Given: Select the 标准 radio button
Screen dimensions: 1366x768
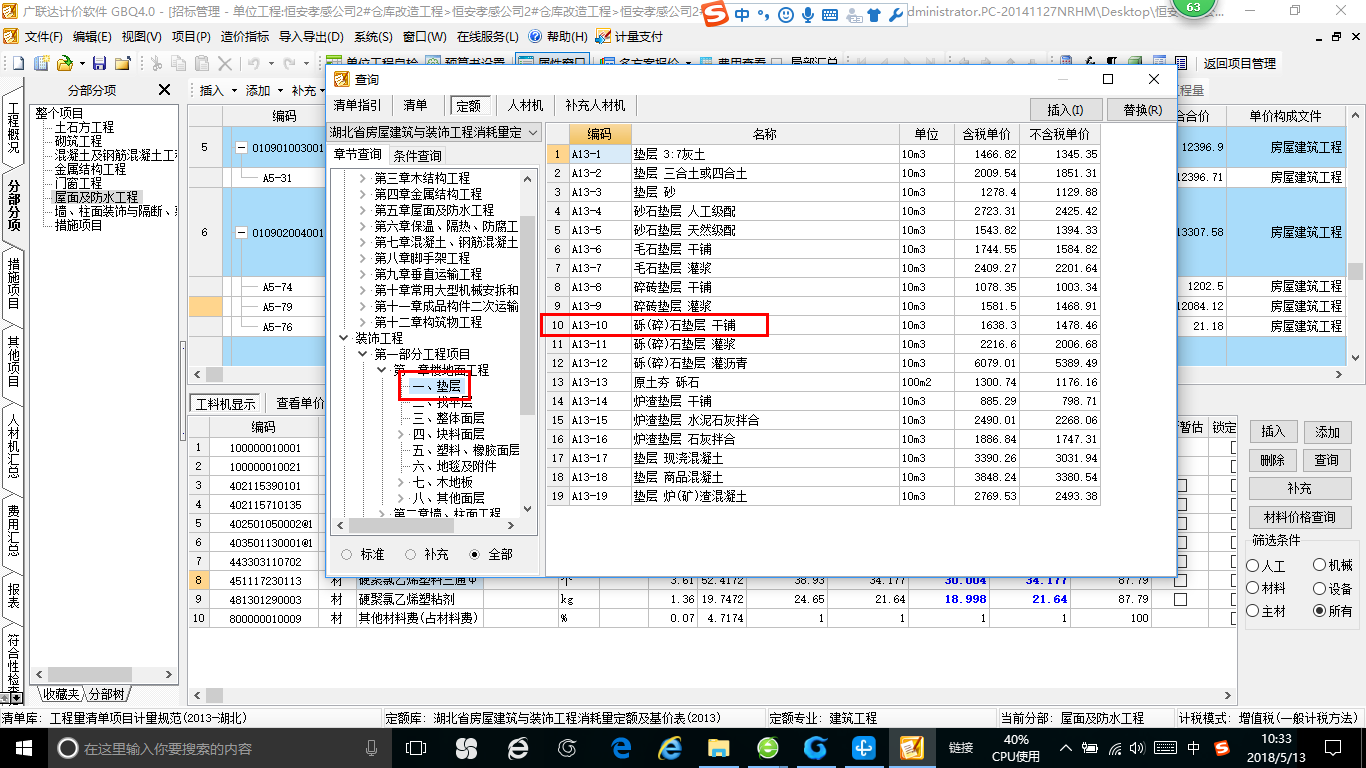Looking at the screenshot, I should pyautogui.click(x=347, y=554).
